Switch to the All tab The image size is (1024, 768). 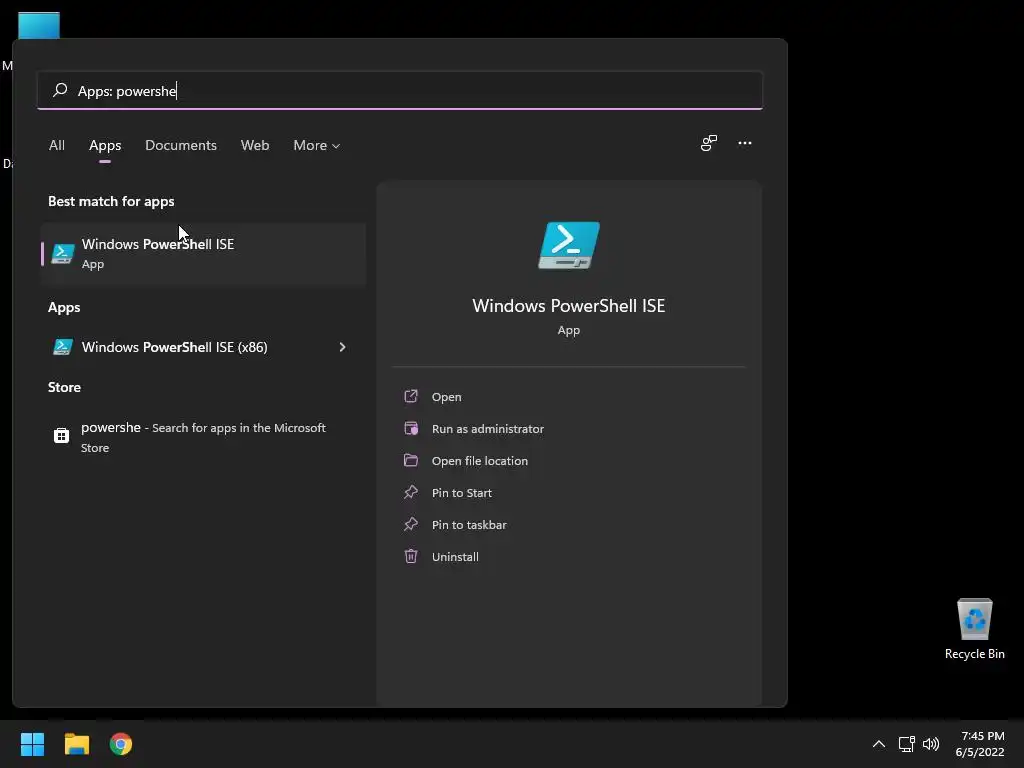[57, 146]
